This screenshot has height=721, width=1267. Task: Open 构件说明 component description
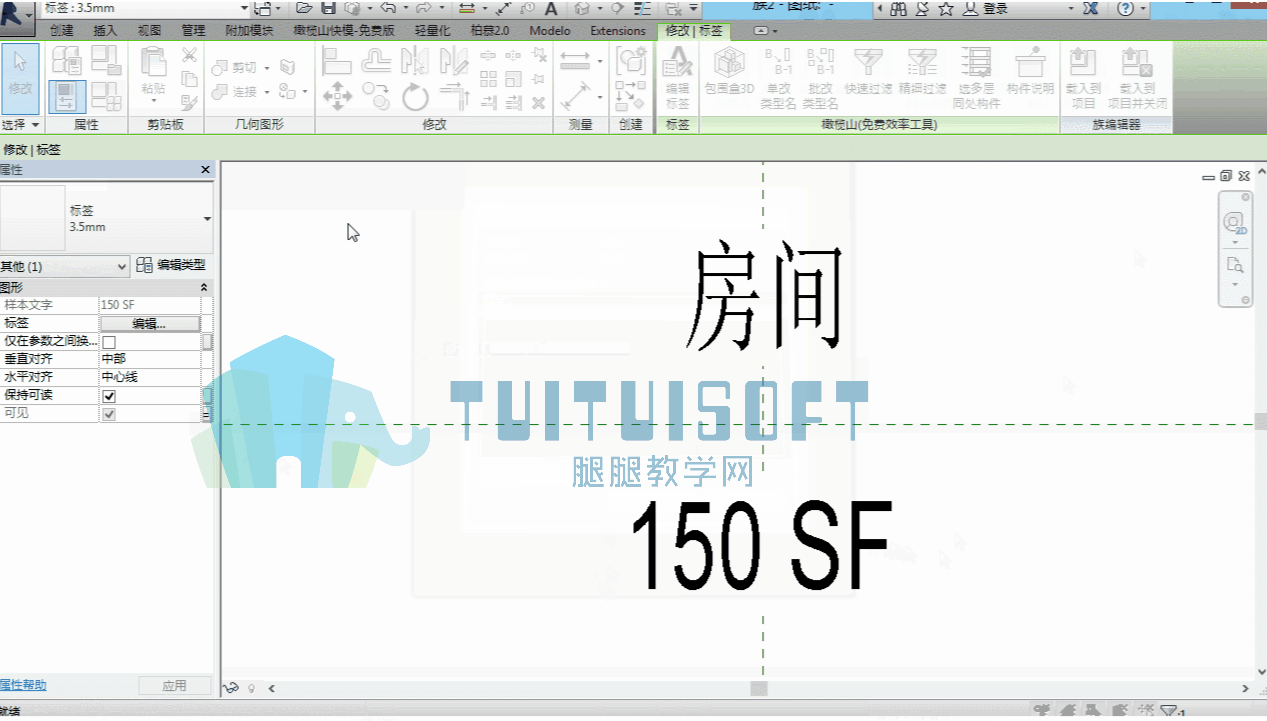coord(1030,72)
